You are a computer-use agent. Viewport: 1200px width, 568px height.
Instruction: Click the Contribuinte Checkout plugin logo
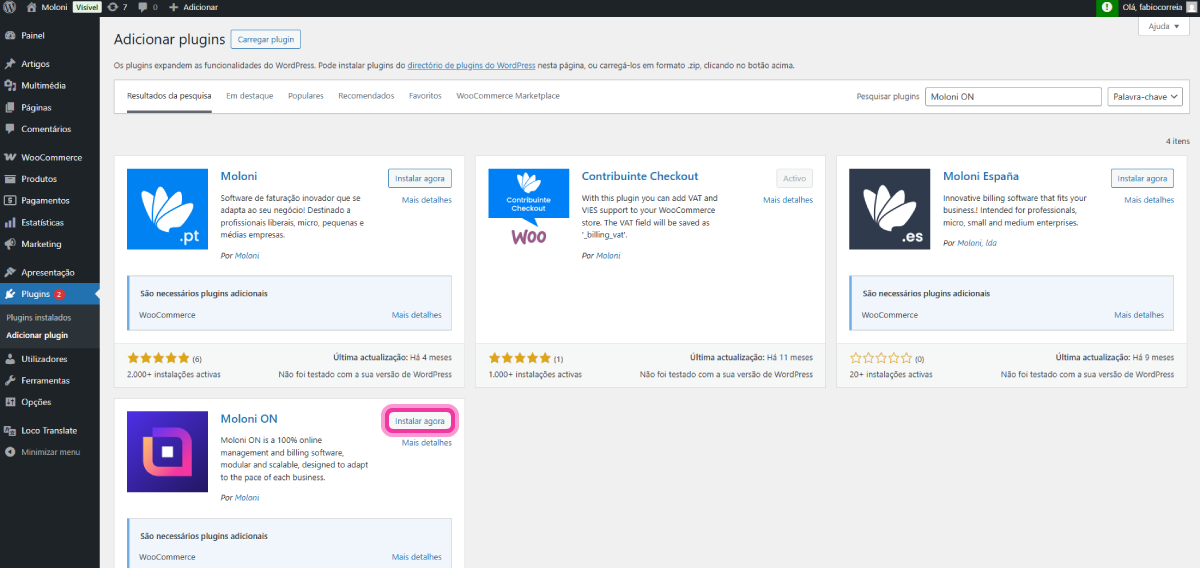[528, 209]
